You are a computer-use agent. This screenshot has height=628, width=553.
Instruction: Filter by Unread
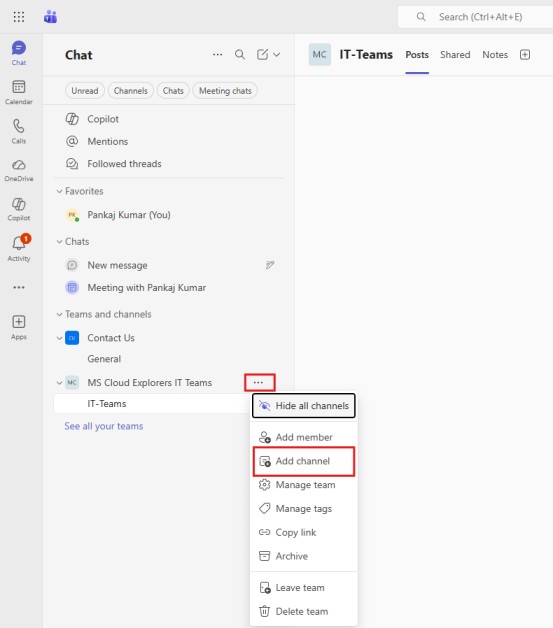point(84,91)
